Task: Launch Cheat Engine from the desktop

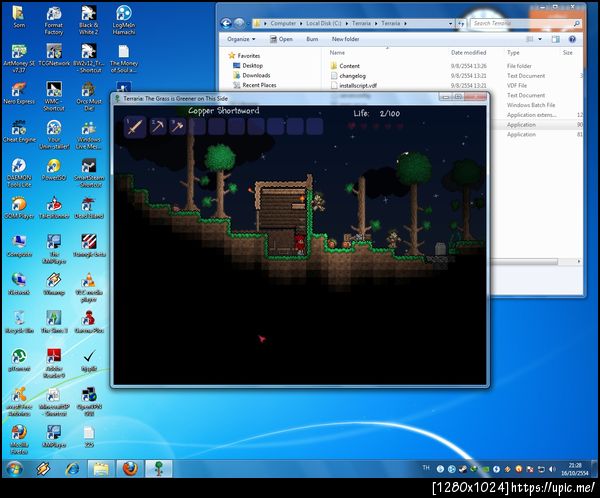Action: (19, 131)
